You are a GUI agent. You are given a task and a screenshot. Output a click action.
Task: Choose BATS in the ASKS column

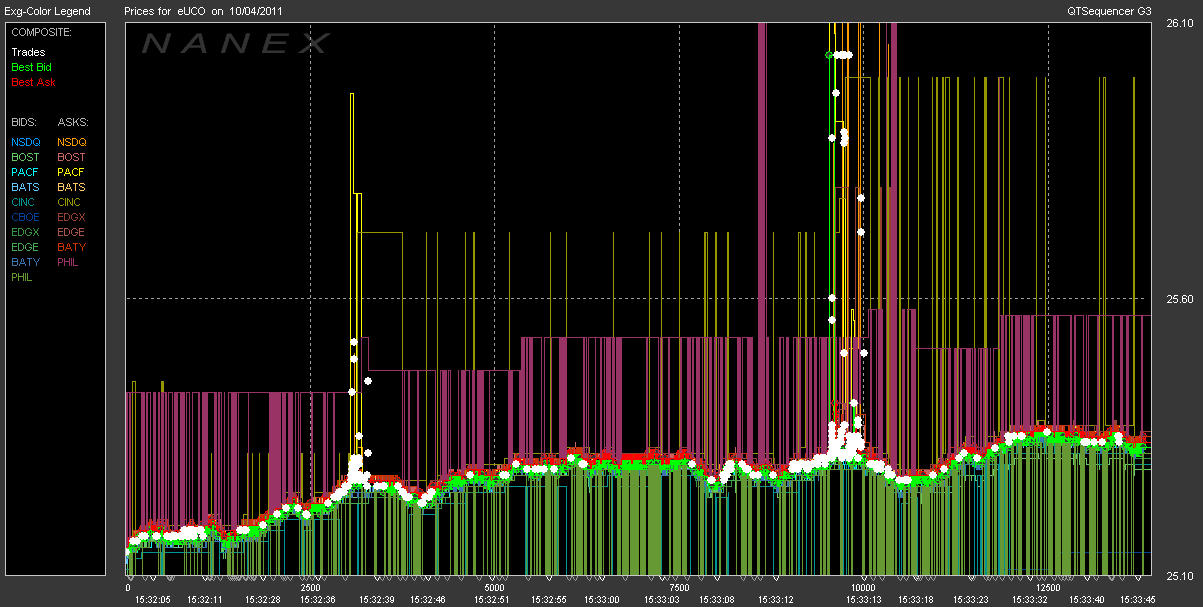pyautogui.click(x=71, y=187)
